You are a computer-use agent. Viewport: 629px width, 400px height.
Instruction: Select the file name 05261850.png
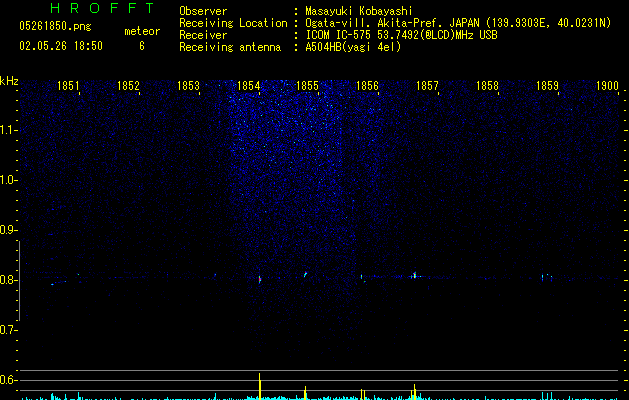pos(55,26)
